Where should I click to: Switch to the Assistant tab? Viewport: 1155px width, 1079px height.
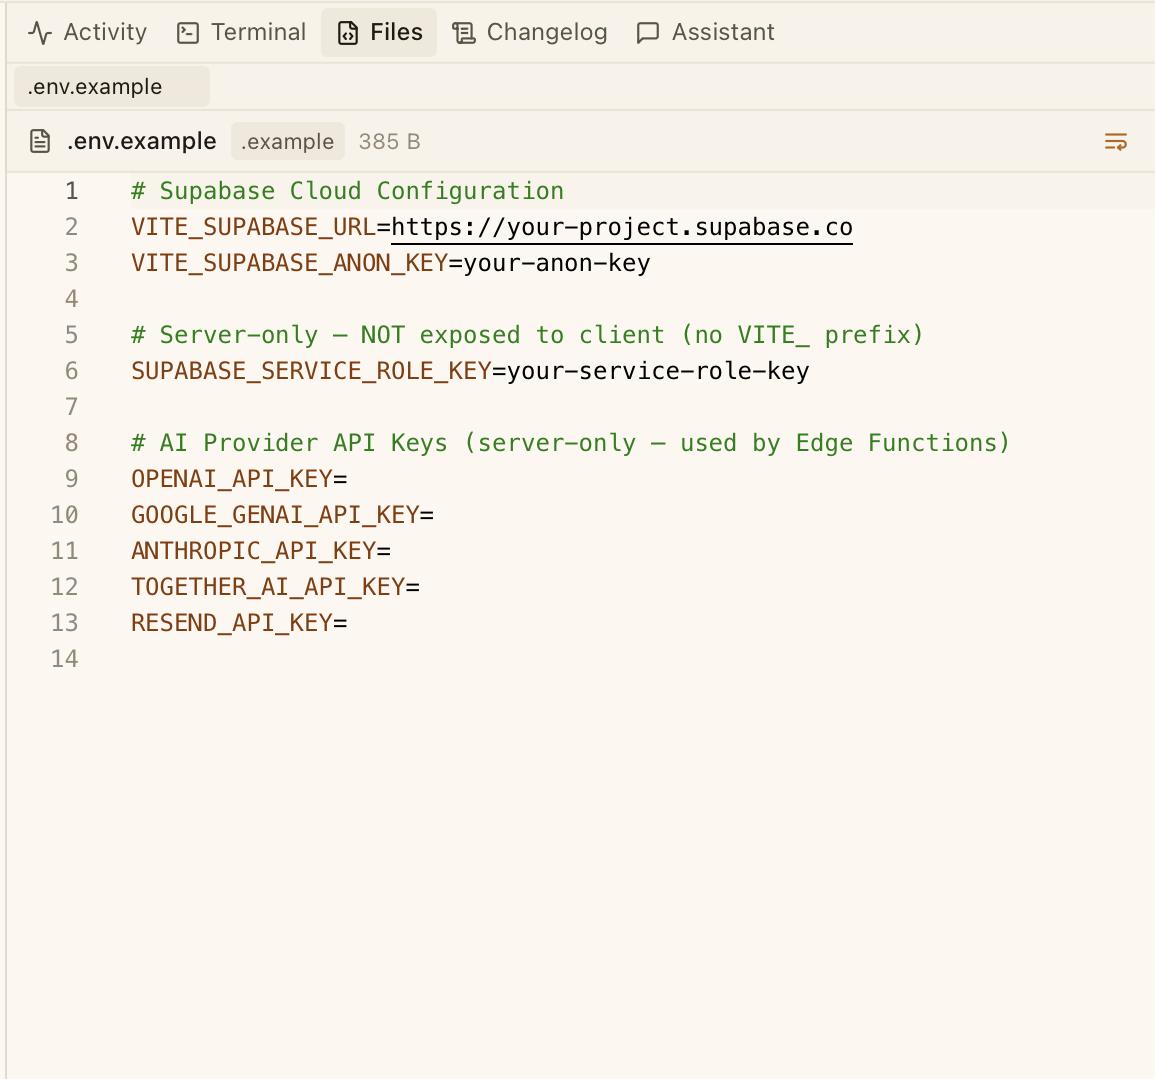click(x=706, y=32)
